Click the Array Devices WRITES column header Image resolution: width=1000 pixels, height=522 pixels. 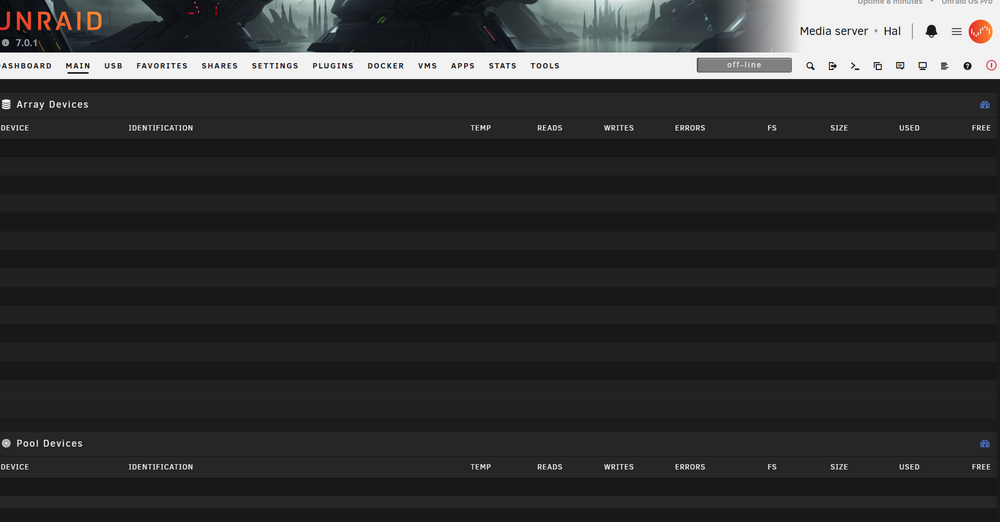(x=619, y=128)
